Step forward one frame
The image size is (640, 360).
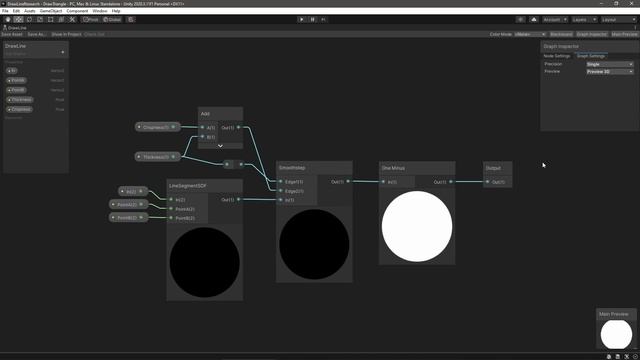(323, 20)
